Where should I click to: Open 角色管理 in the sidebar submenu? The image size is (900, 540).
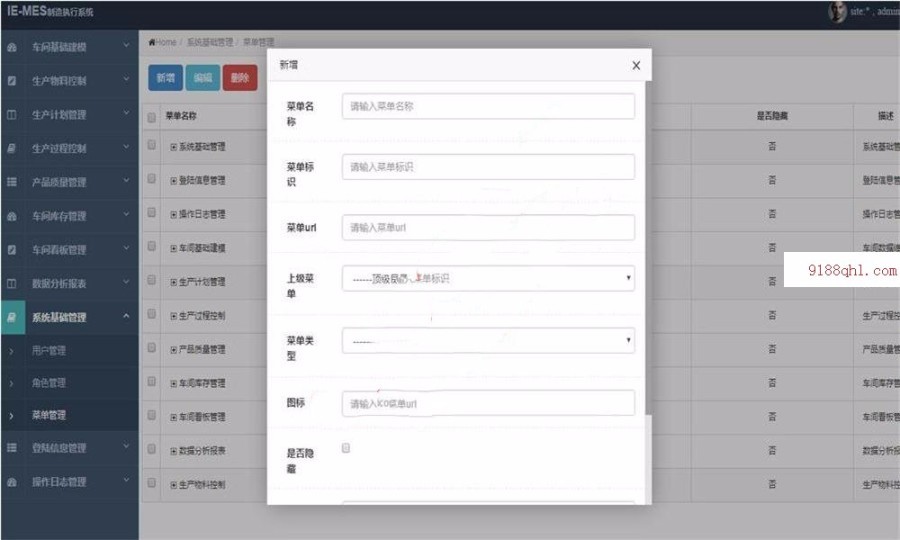[49, 383]
